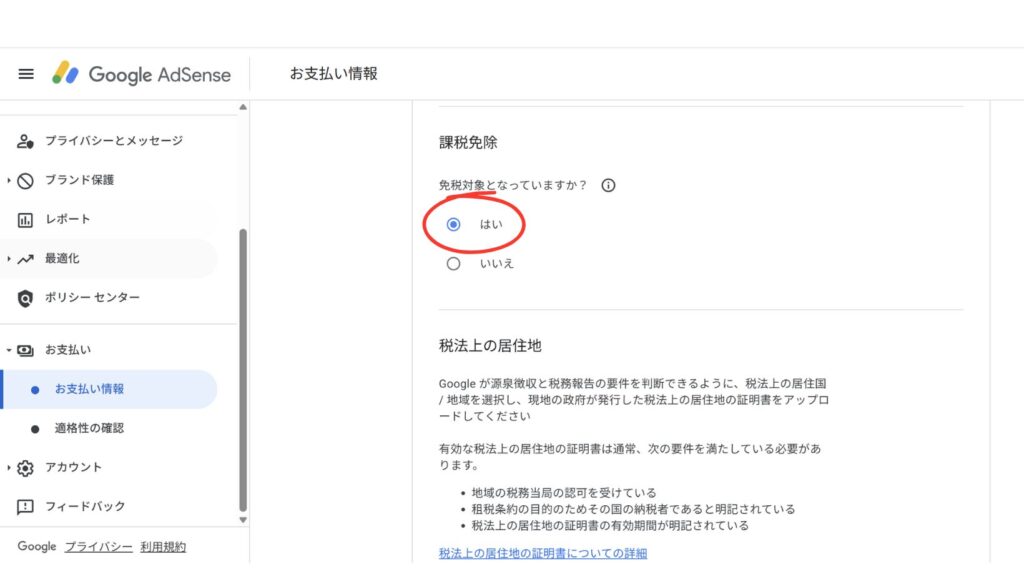This screenshot has width=1024, height=577.
Task: Click the フィードバック speech bubble icon
Action: 25,507
